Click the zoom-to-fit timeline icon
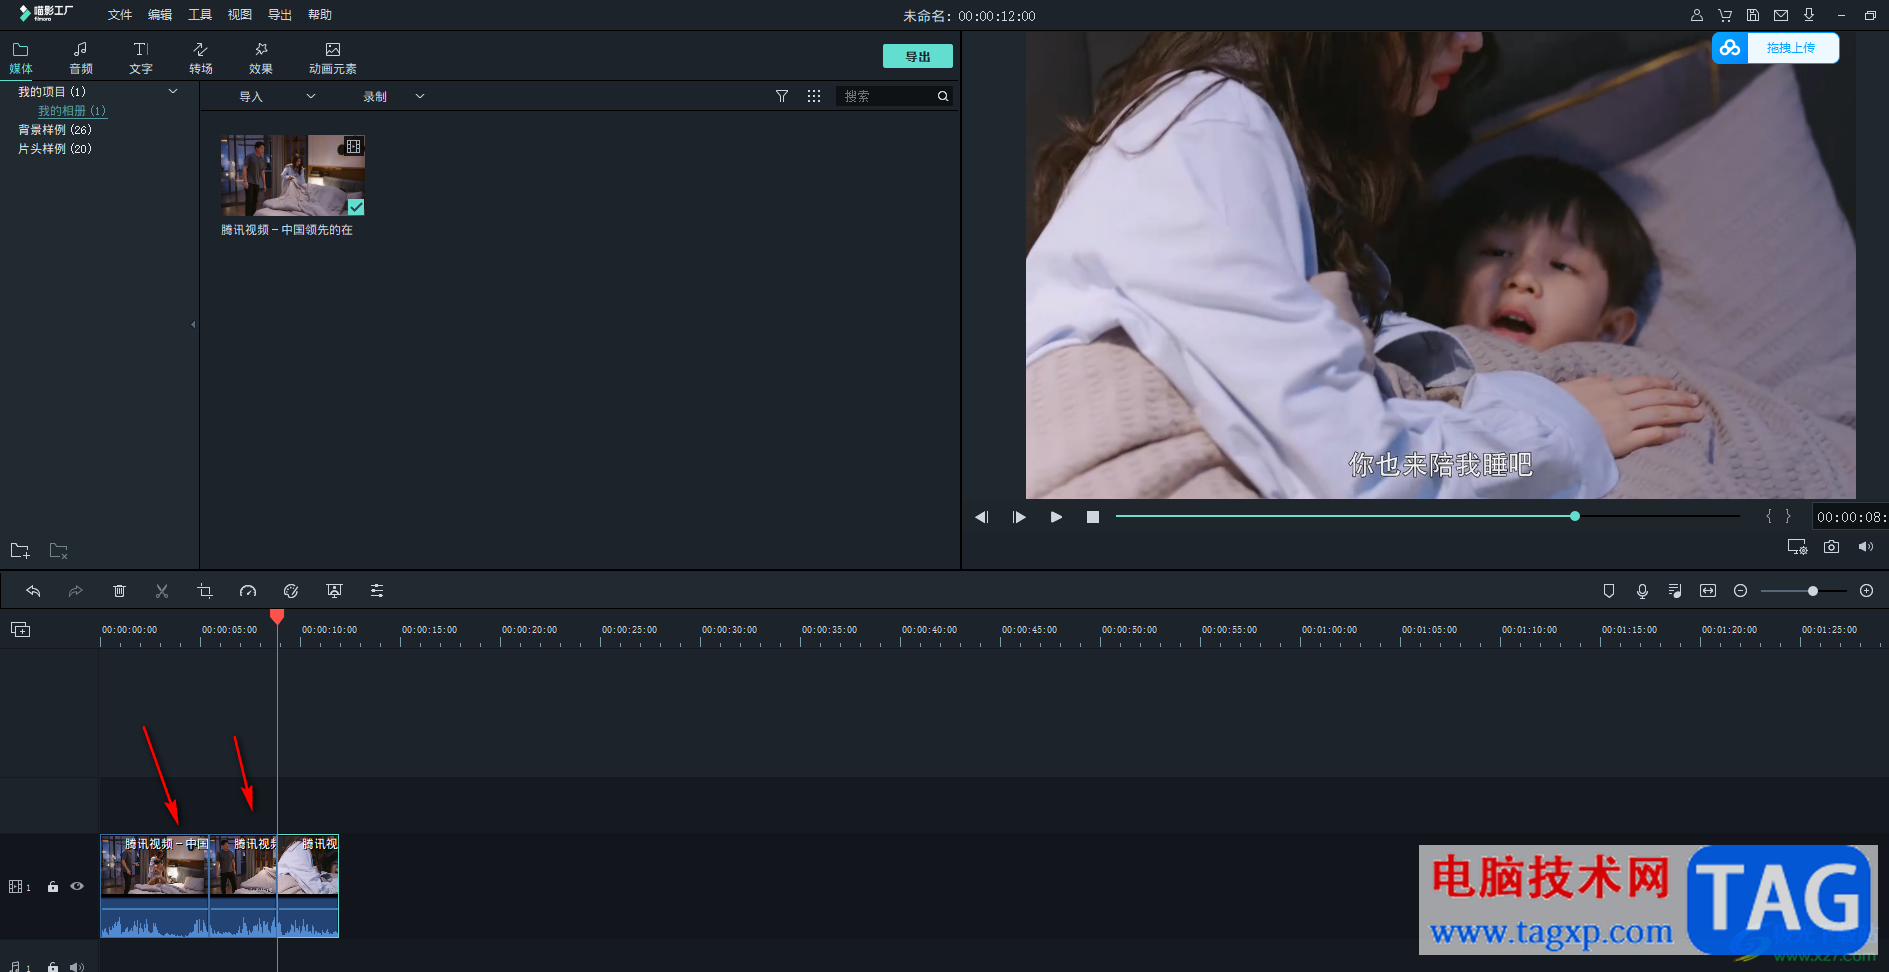Screen dimensions: 1889x972 click(x=1708, y=591)
